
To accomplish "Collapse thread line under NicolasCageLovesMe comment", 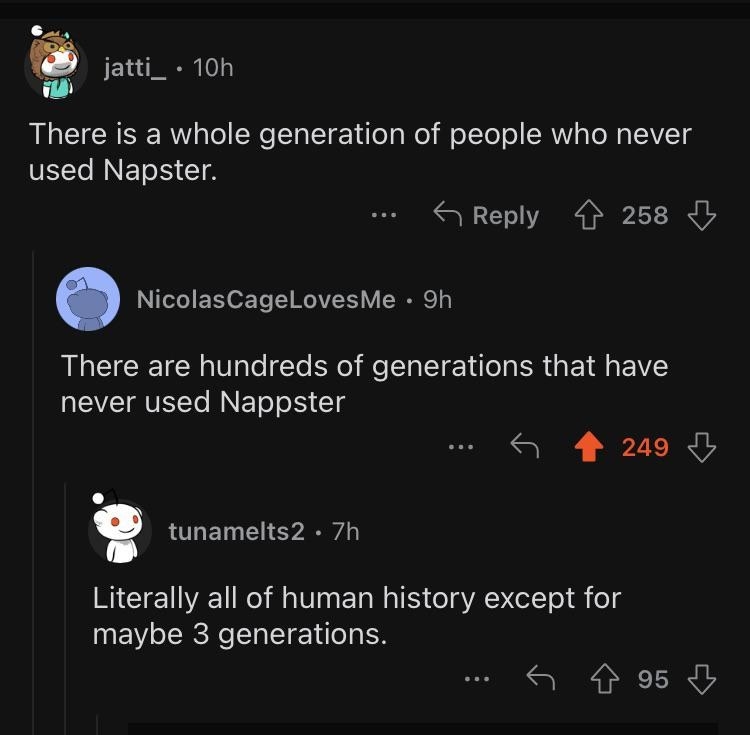I will [66, 600].
